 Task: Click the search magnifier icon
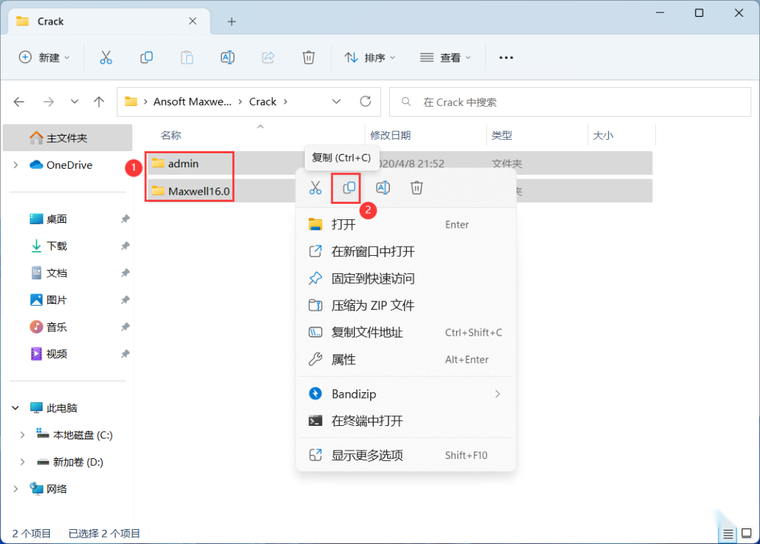click(x=406, y=102)
